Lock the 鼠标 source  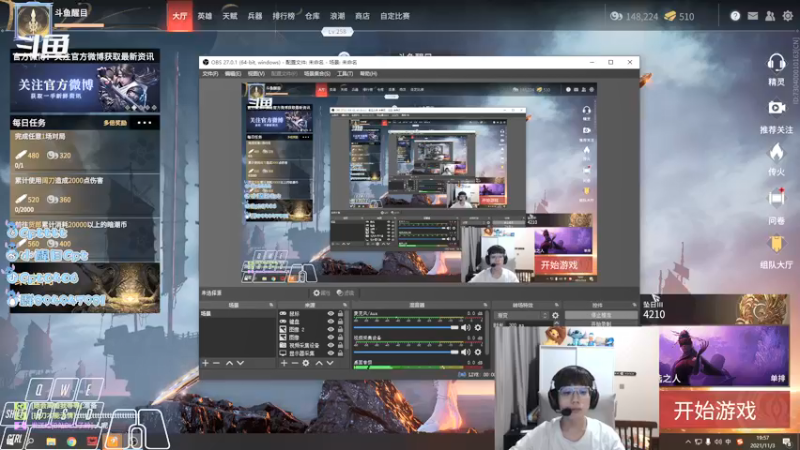pos(340,314)
